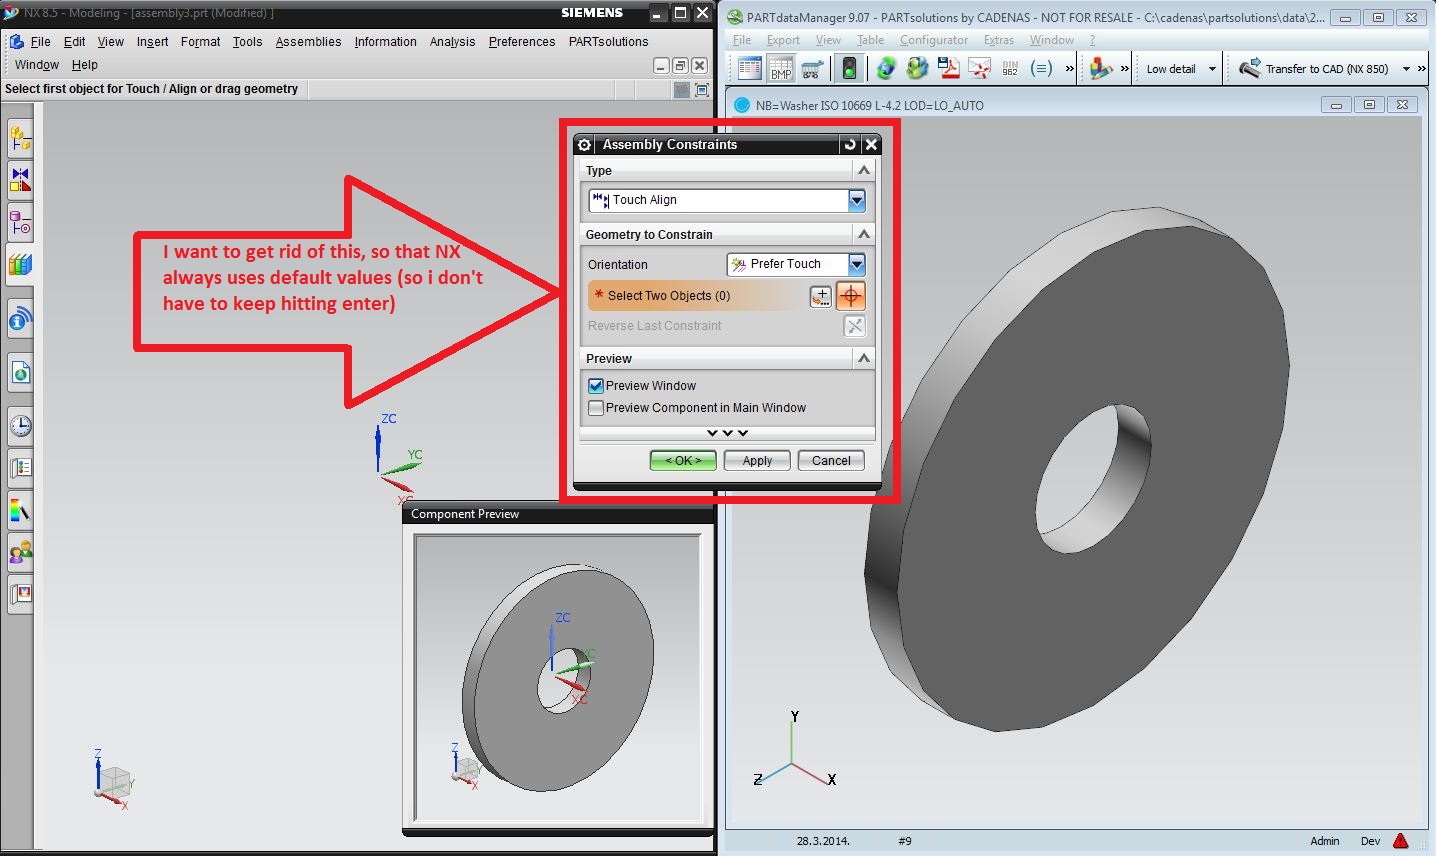Open Transfer to CAD dropdown arrow
This screenshot has height=856, width=1436.
click(x=1406, y=69)
